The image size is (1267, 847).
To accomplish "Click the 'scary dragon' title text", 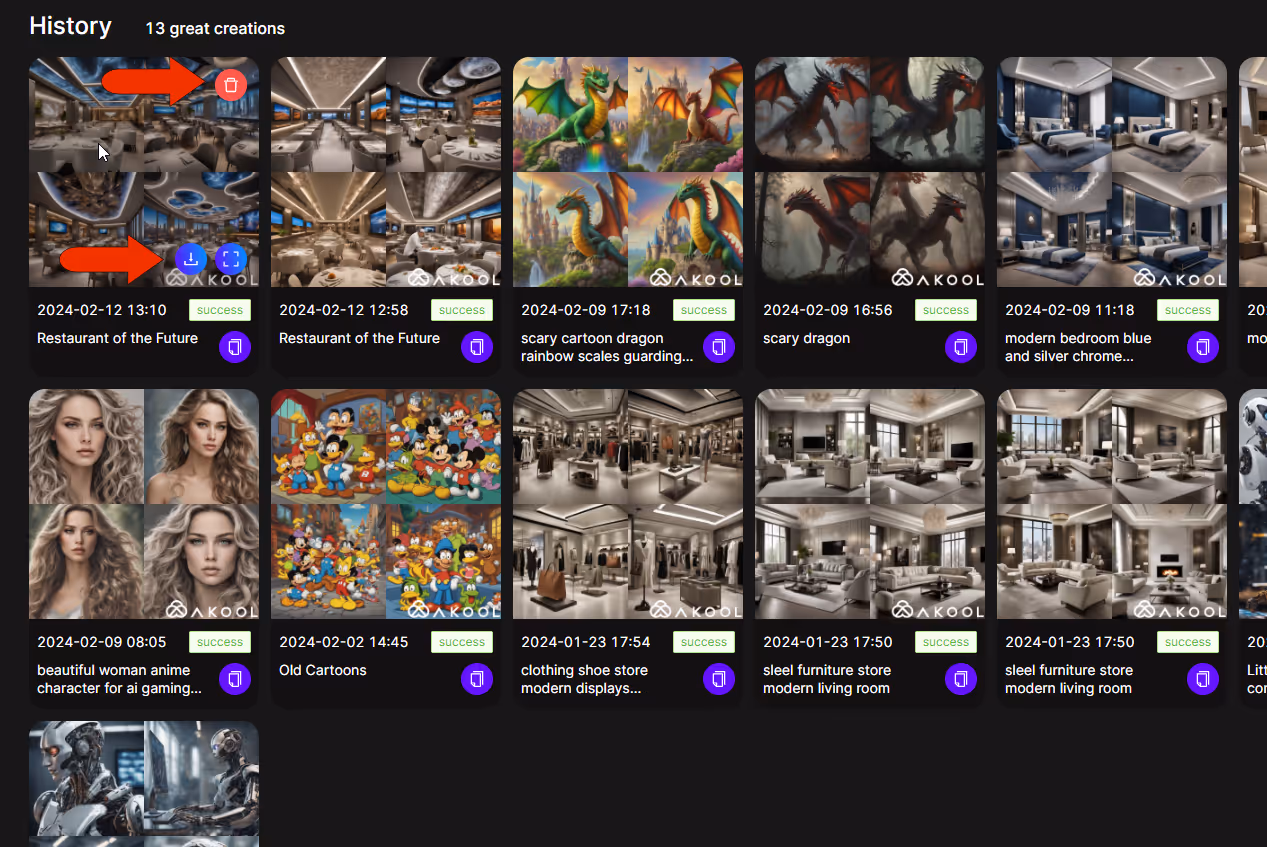I will [806, 338].
